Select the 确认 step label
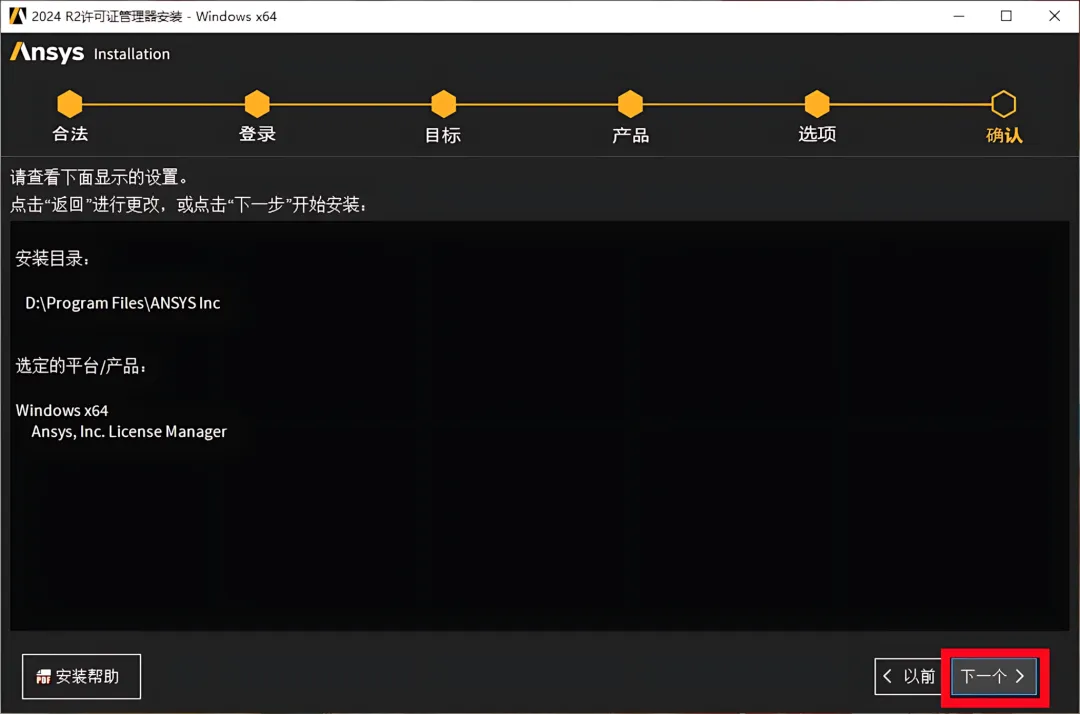The height and width of the screenshot is (714, 1080). (x=1004, y=135)
